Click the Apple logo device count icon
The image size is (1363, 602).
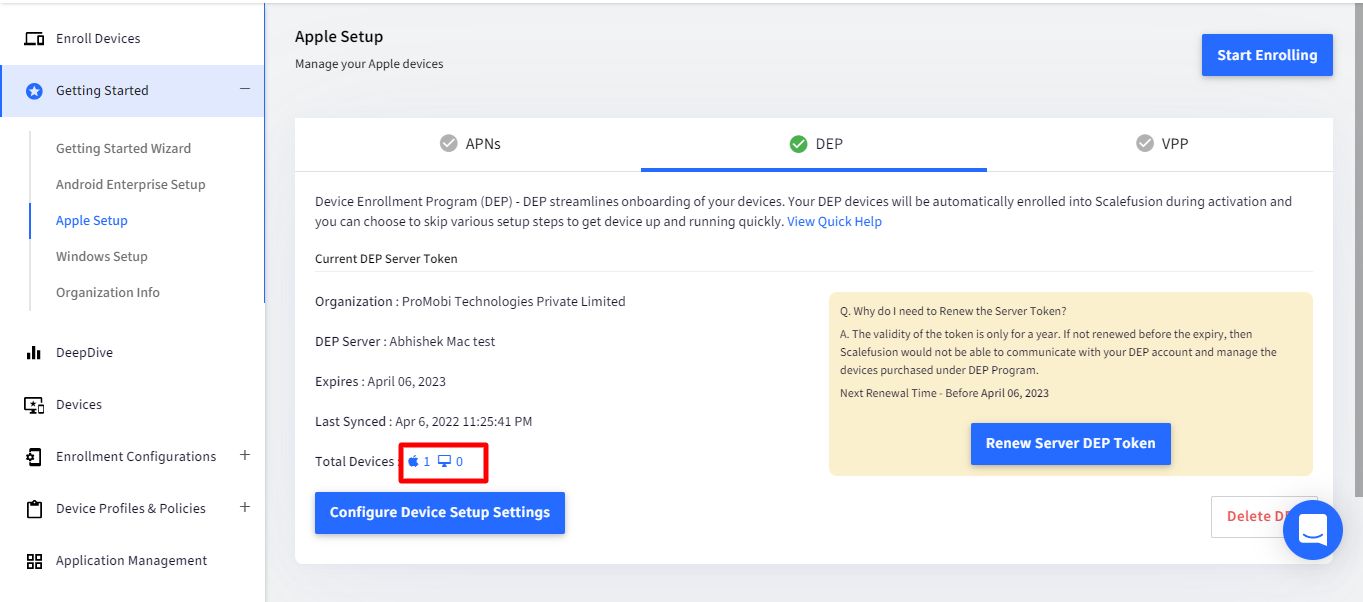[413, 461]
